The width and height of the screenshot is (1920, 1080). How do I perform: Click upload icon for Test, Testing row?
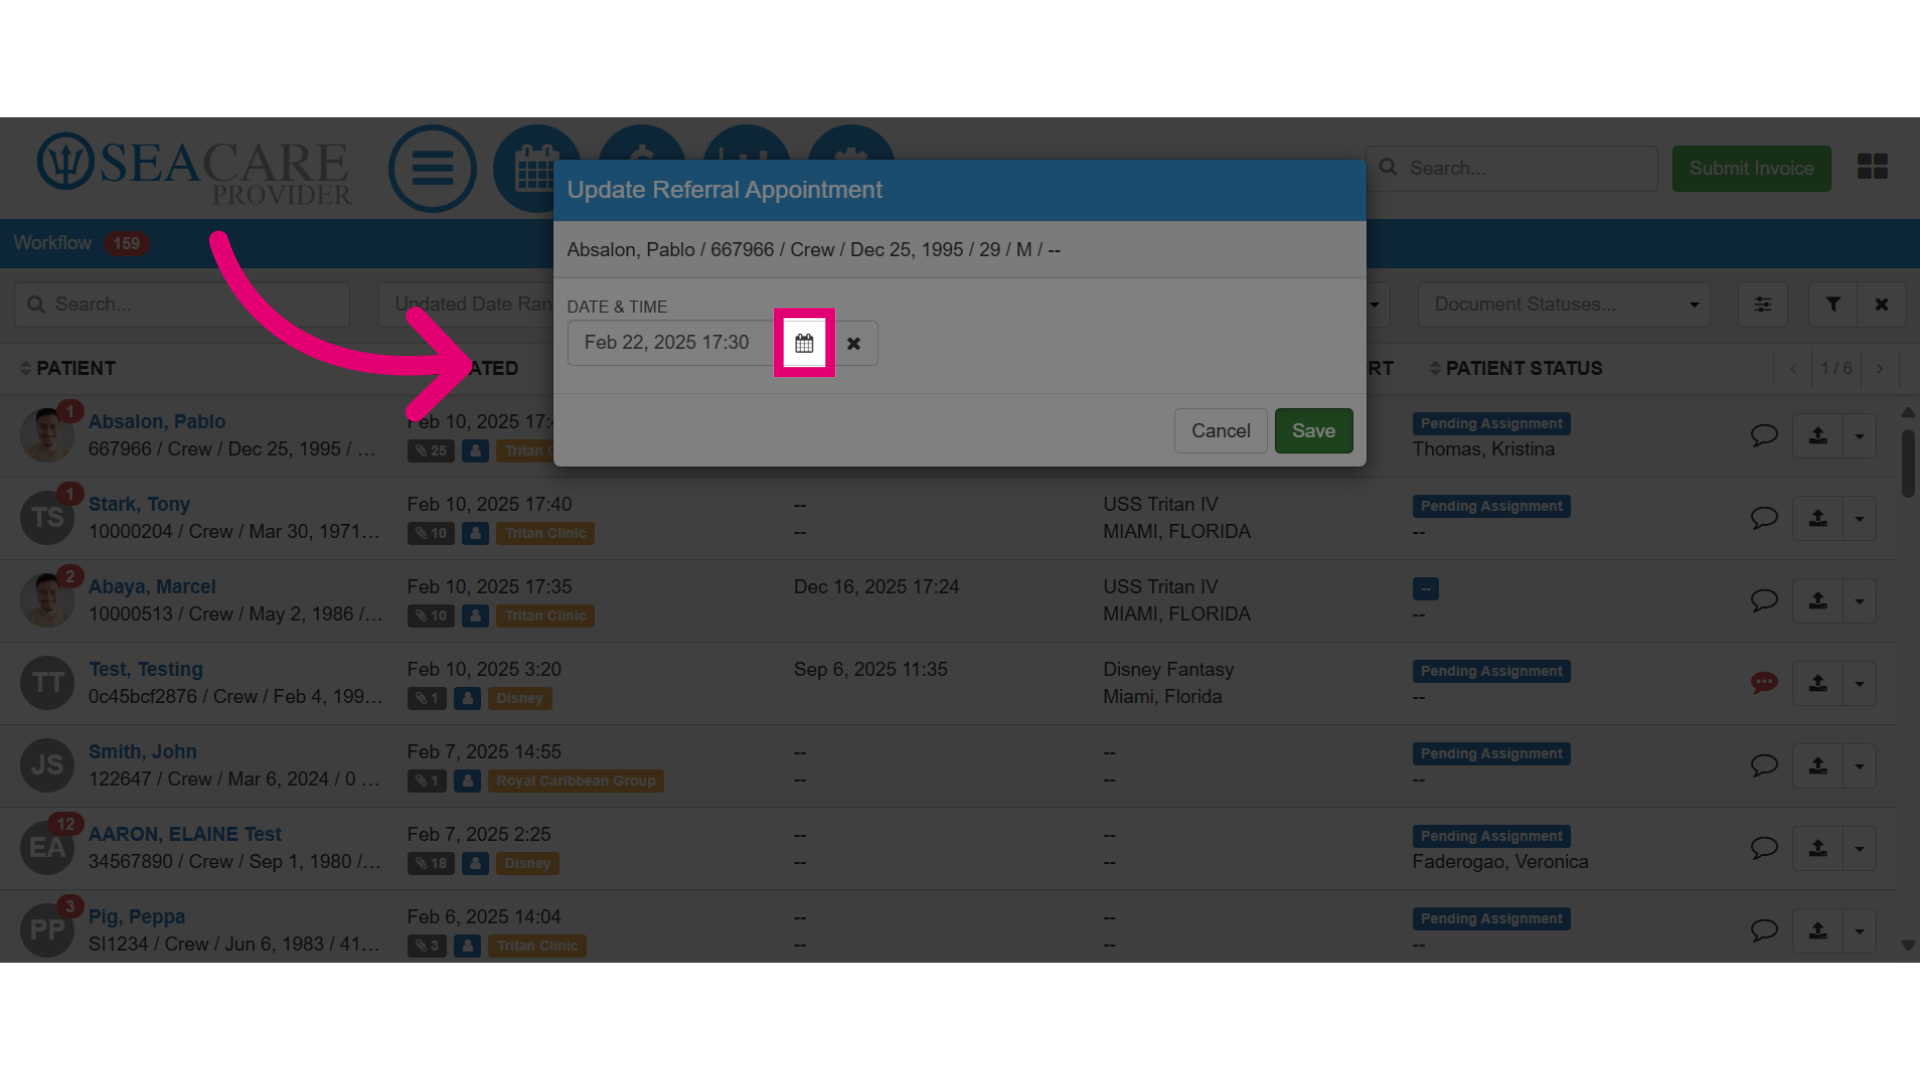pyautogui.click(x=1818, y=683)
